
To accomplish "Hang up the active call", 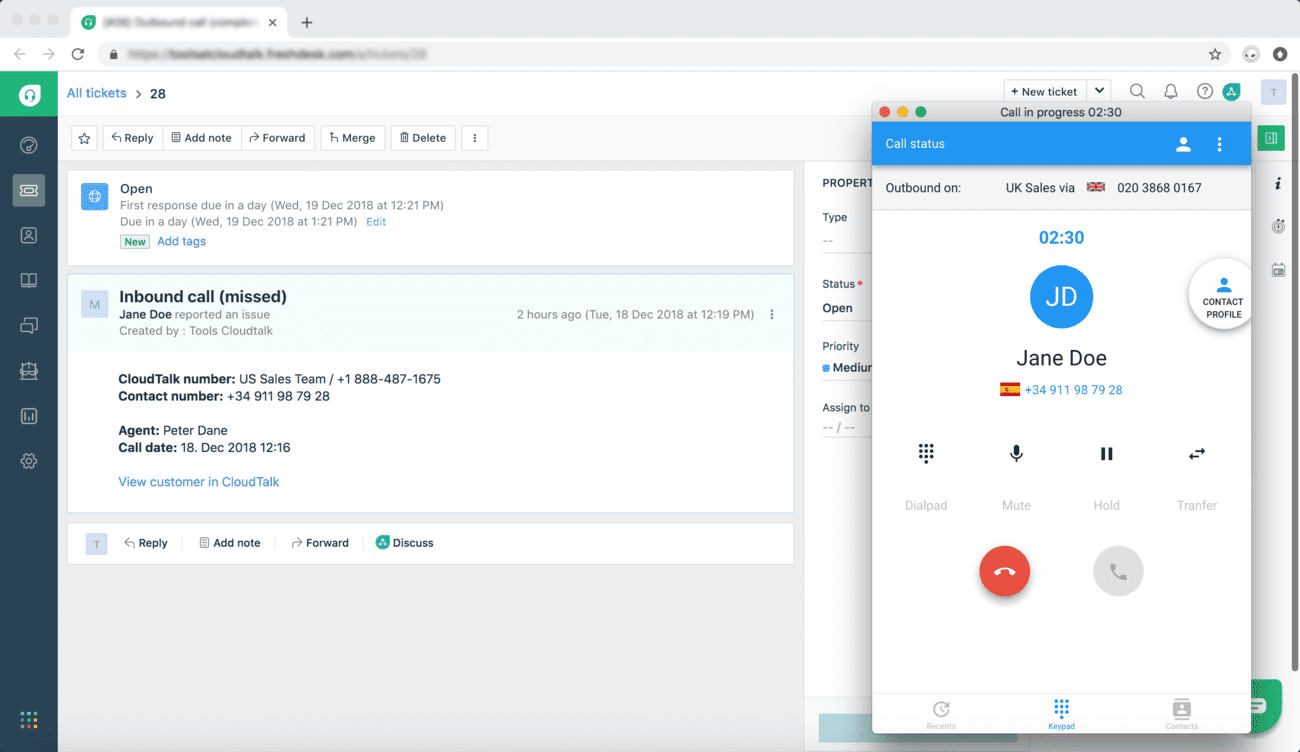I will (1004, 571).
